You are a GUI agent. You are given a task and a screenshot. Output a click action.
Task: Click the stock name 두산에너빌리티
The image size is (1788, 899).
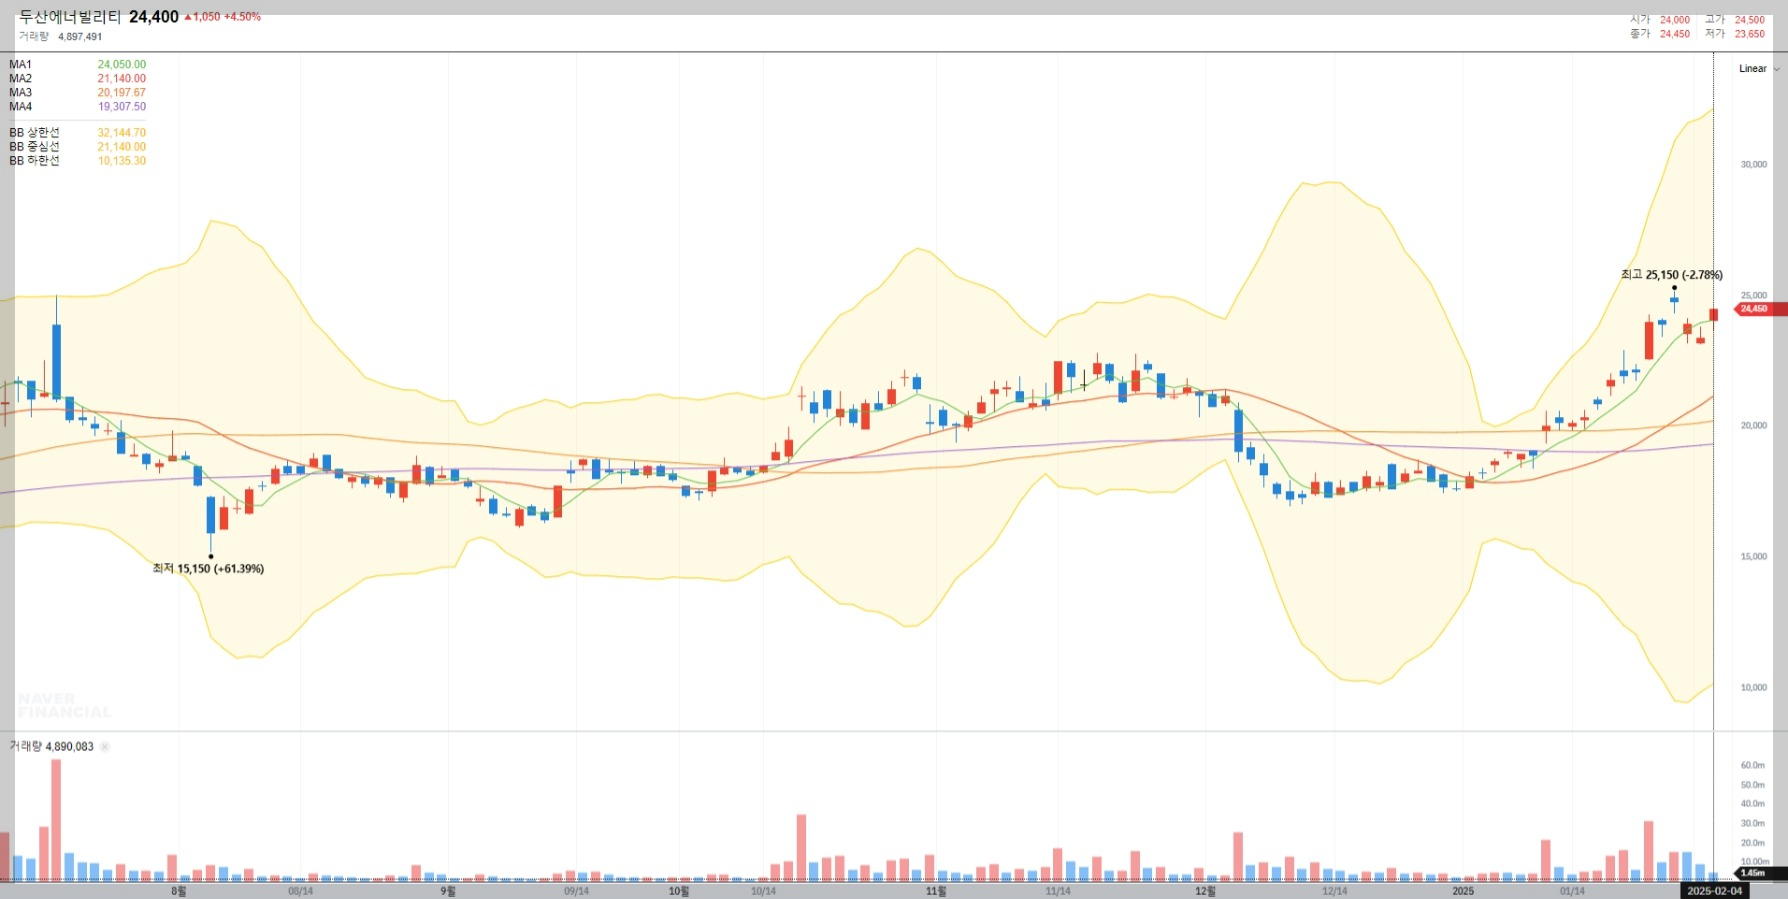click(x=70, y=17)
